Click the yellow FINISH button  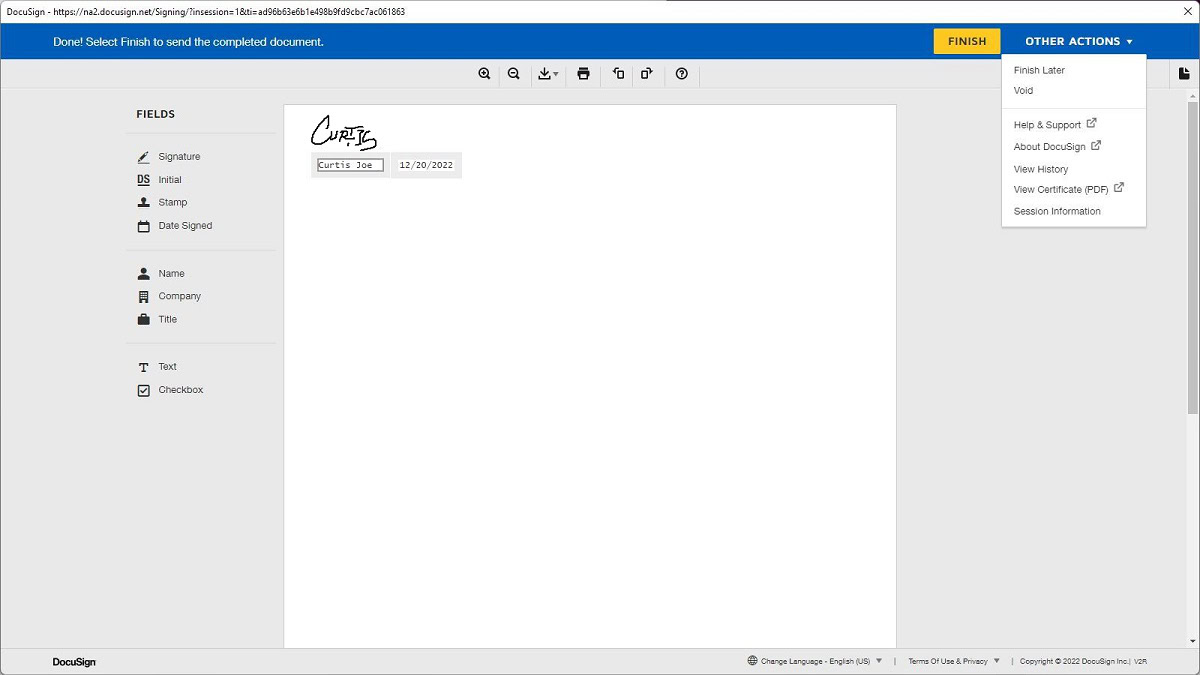(x=967, y=41)
